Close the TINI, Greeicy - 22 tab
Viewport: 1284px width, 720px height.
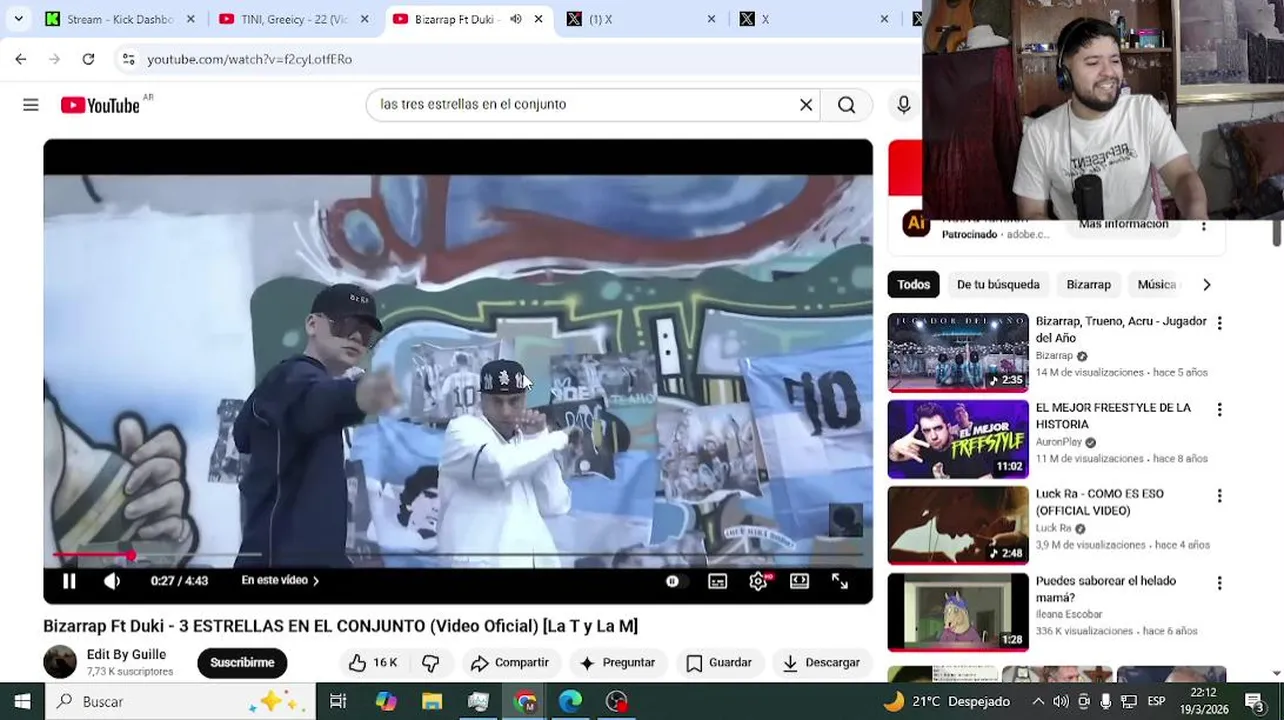[364, 19]
